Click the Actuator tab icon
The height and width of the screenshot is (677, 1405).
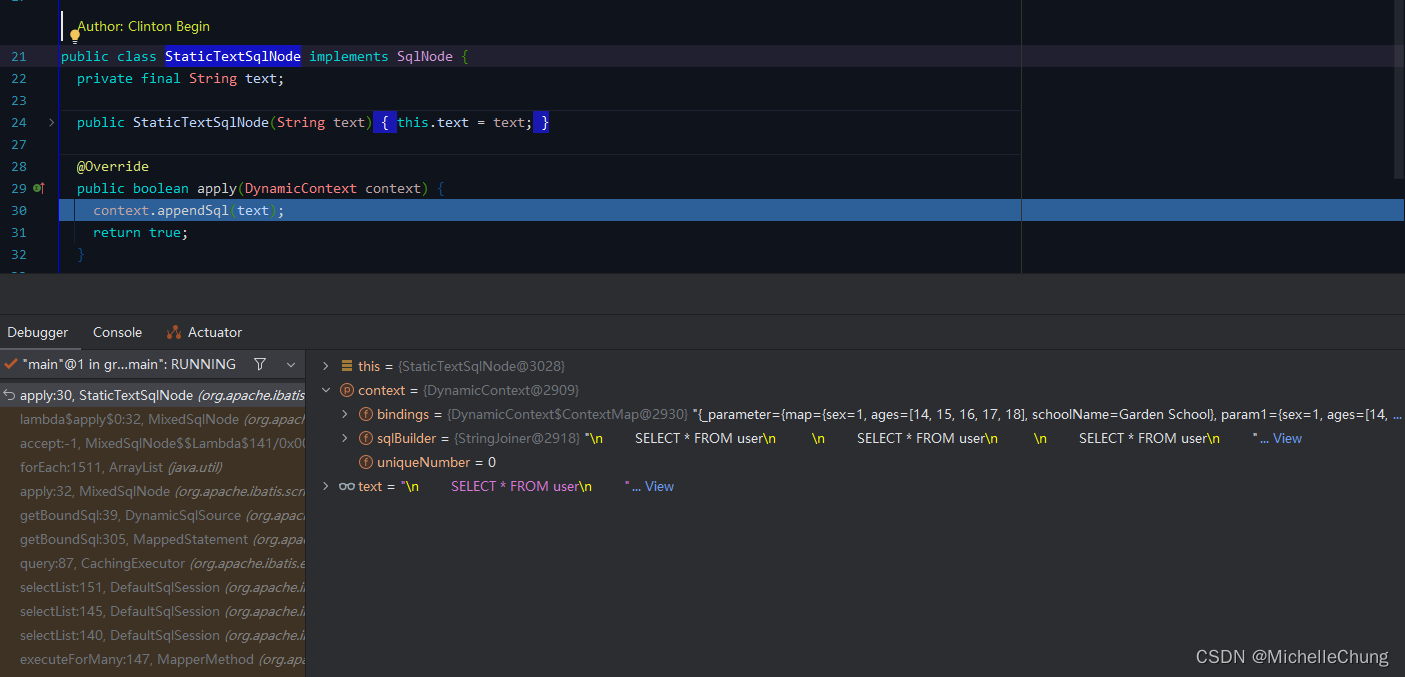174,332
